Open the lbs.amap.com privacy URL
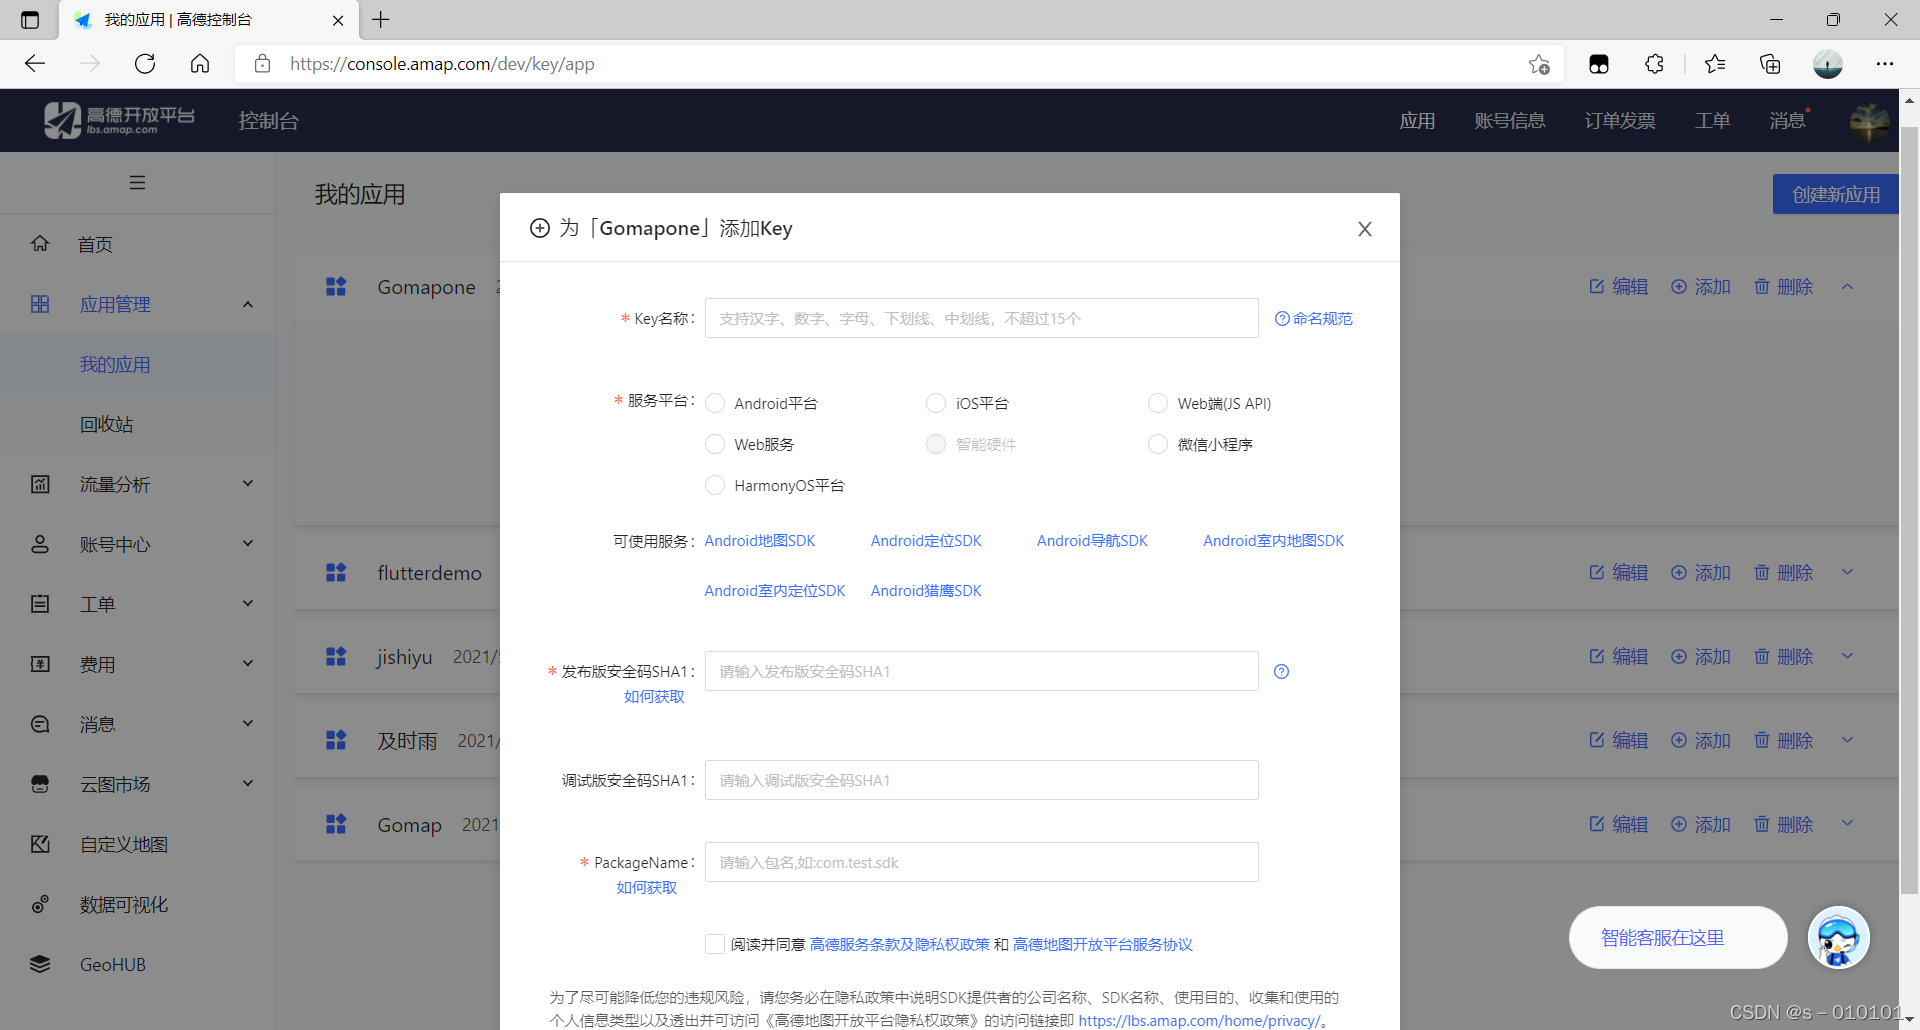Viewport: 1920px width, 1030px height. click(x=1199, y=1021)
